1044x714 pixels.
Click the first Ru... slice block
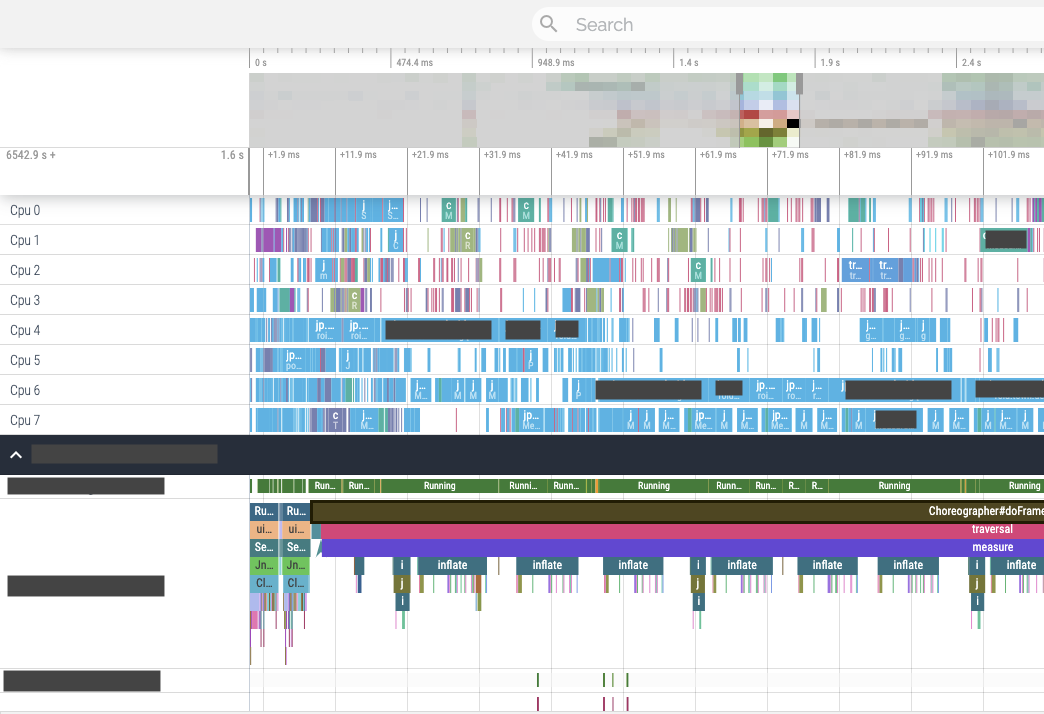[264, 512]
